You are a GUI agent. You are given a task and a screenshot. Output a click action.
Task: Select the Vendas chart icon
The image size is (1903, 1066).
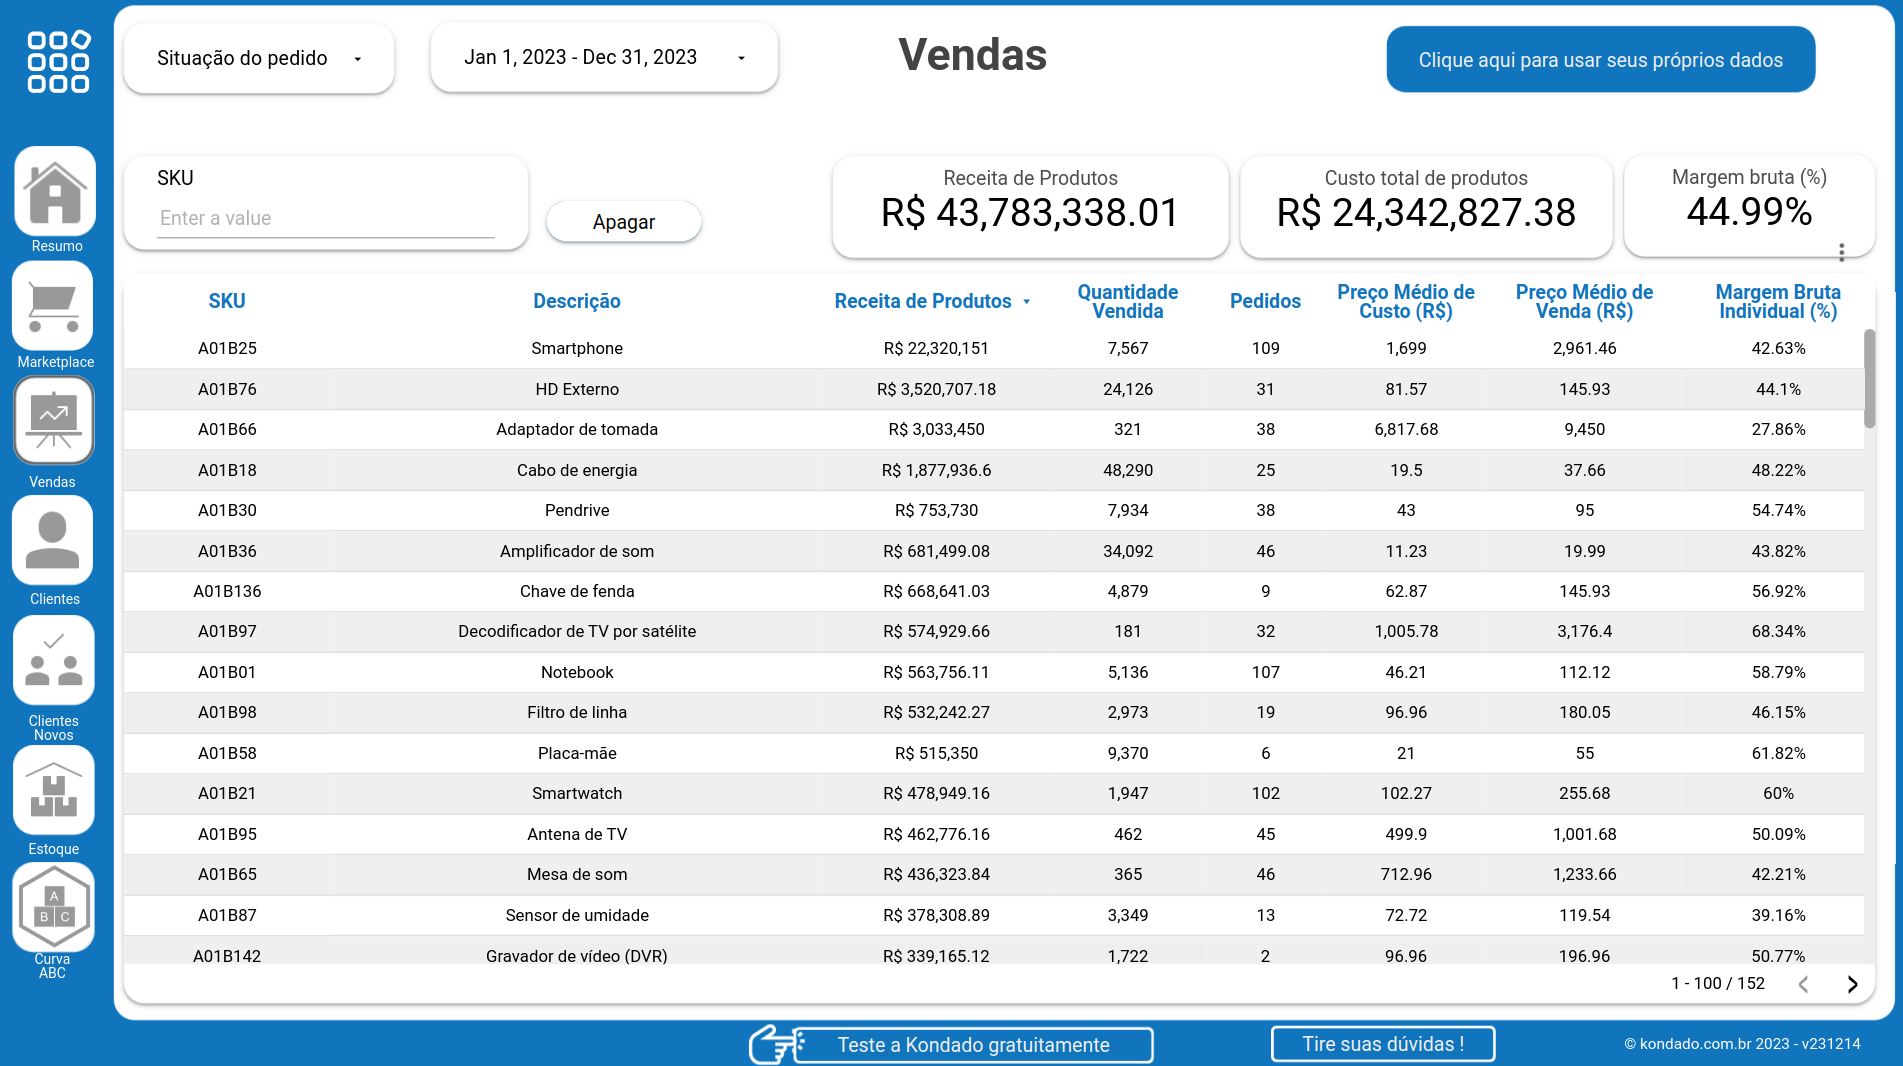53,421
